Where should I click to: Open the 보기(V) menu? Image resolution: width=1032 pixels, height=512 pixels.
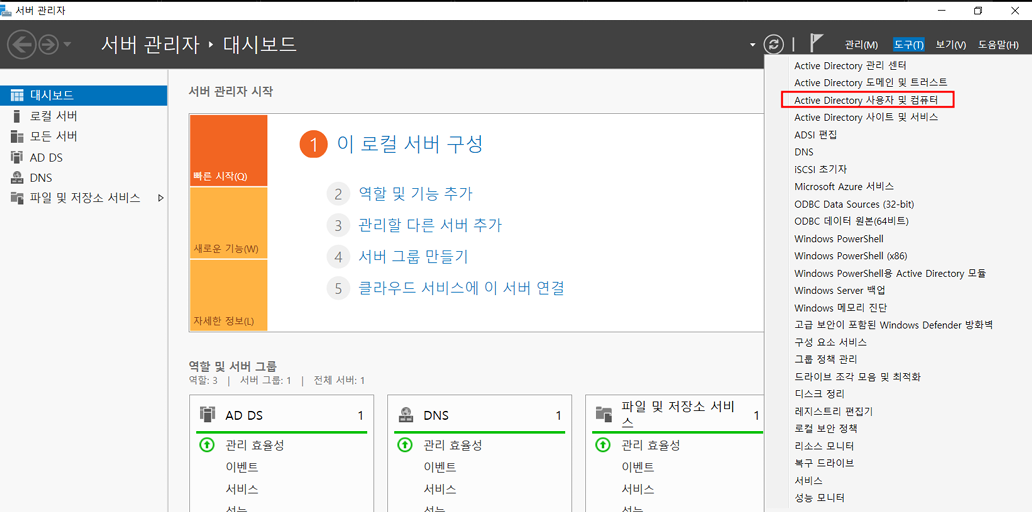pos(950,45)
